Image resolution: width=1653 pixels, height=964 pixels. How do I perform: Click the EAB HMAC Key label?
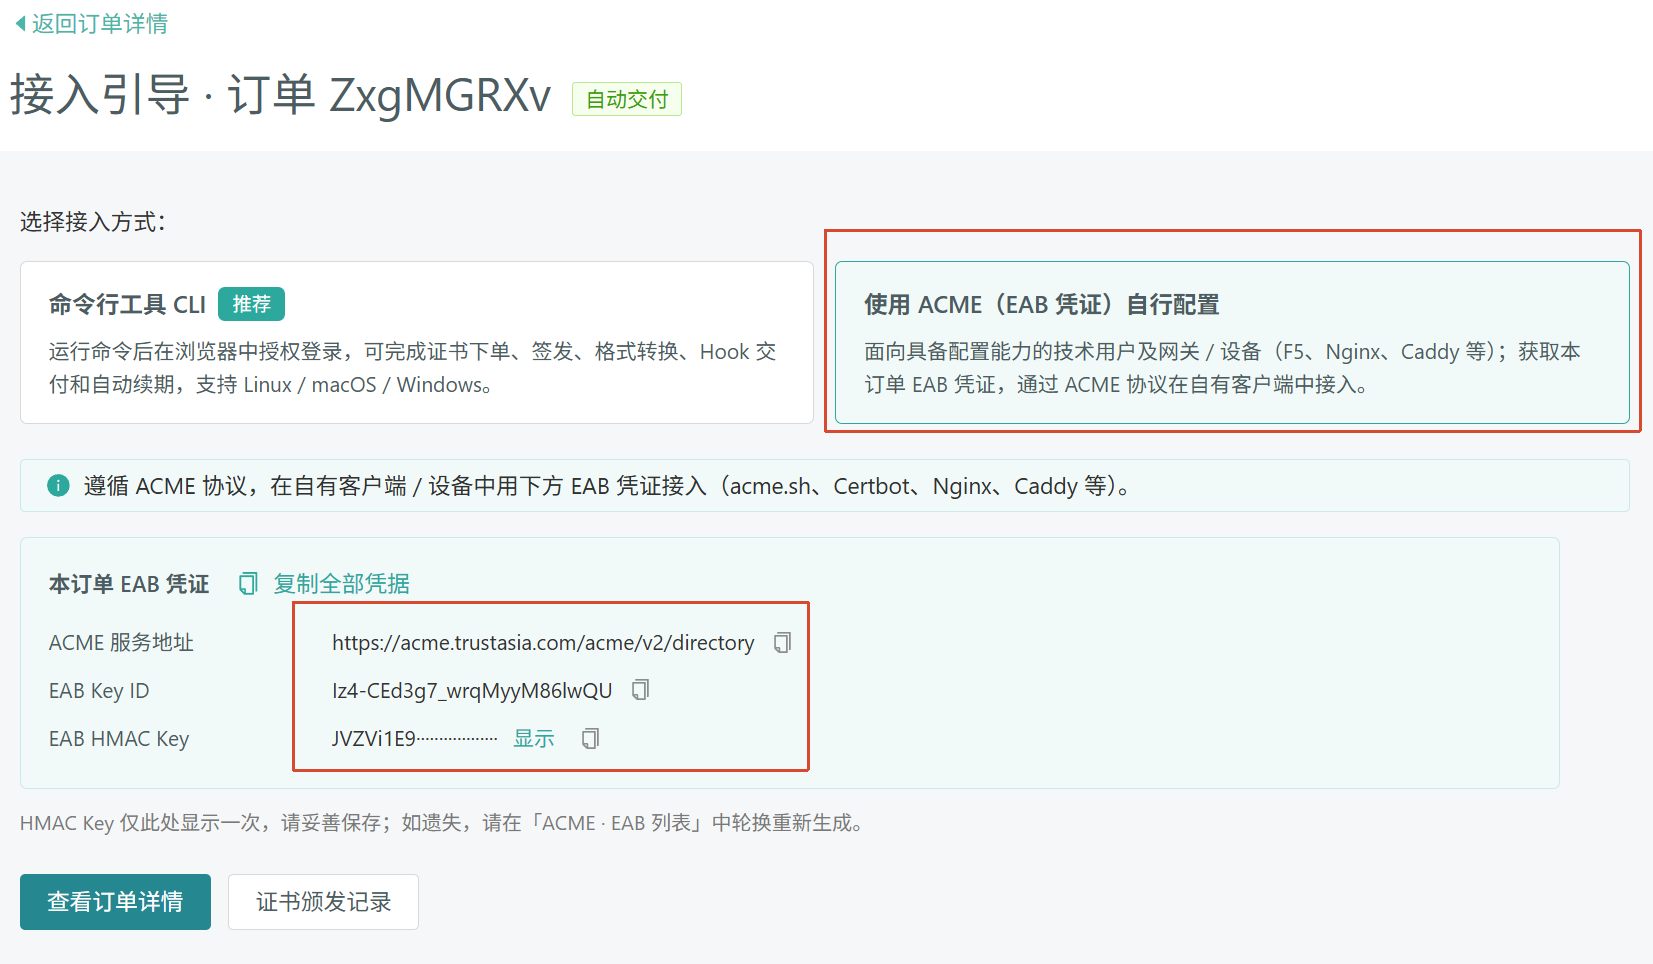point(119,739)
